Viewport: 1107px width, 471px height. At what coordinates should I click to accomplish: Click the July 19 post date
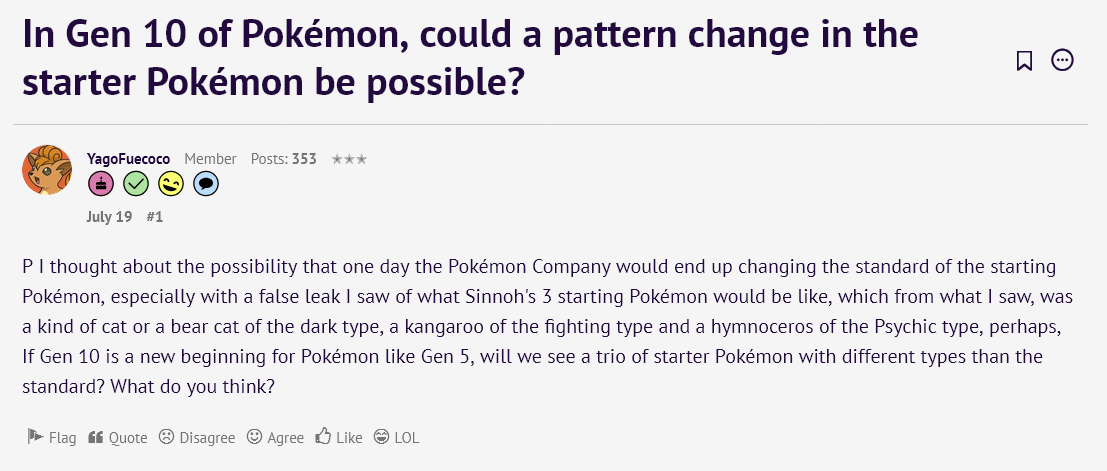click(x=109, y=217)
